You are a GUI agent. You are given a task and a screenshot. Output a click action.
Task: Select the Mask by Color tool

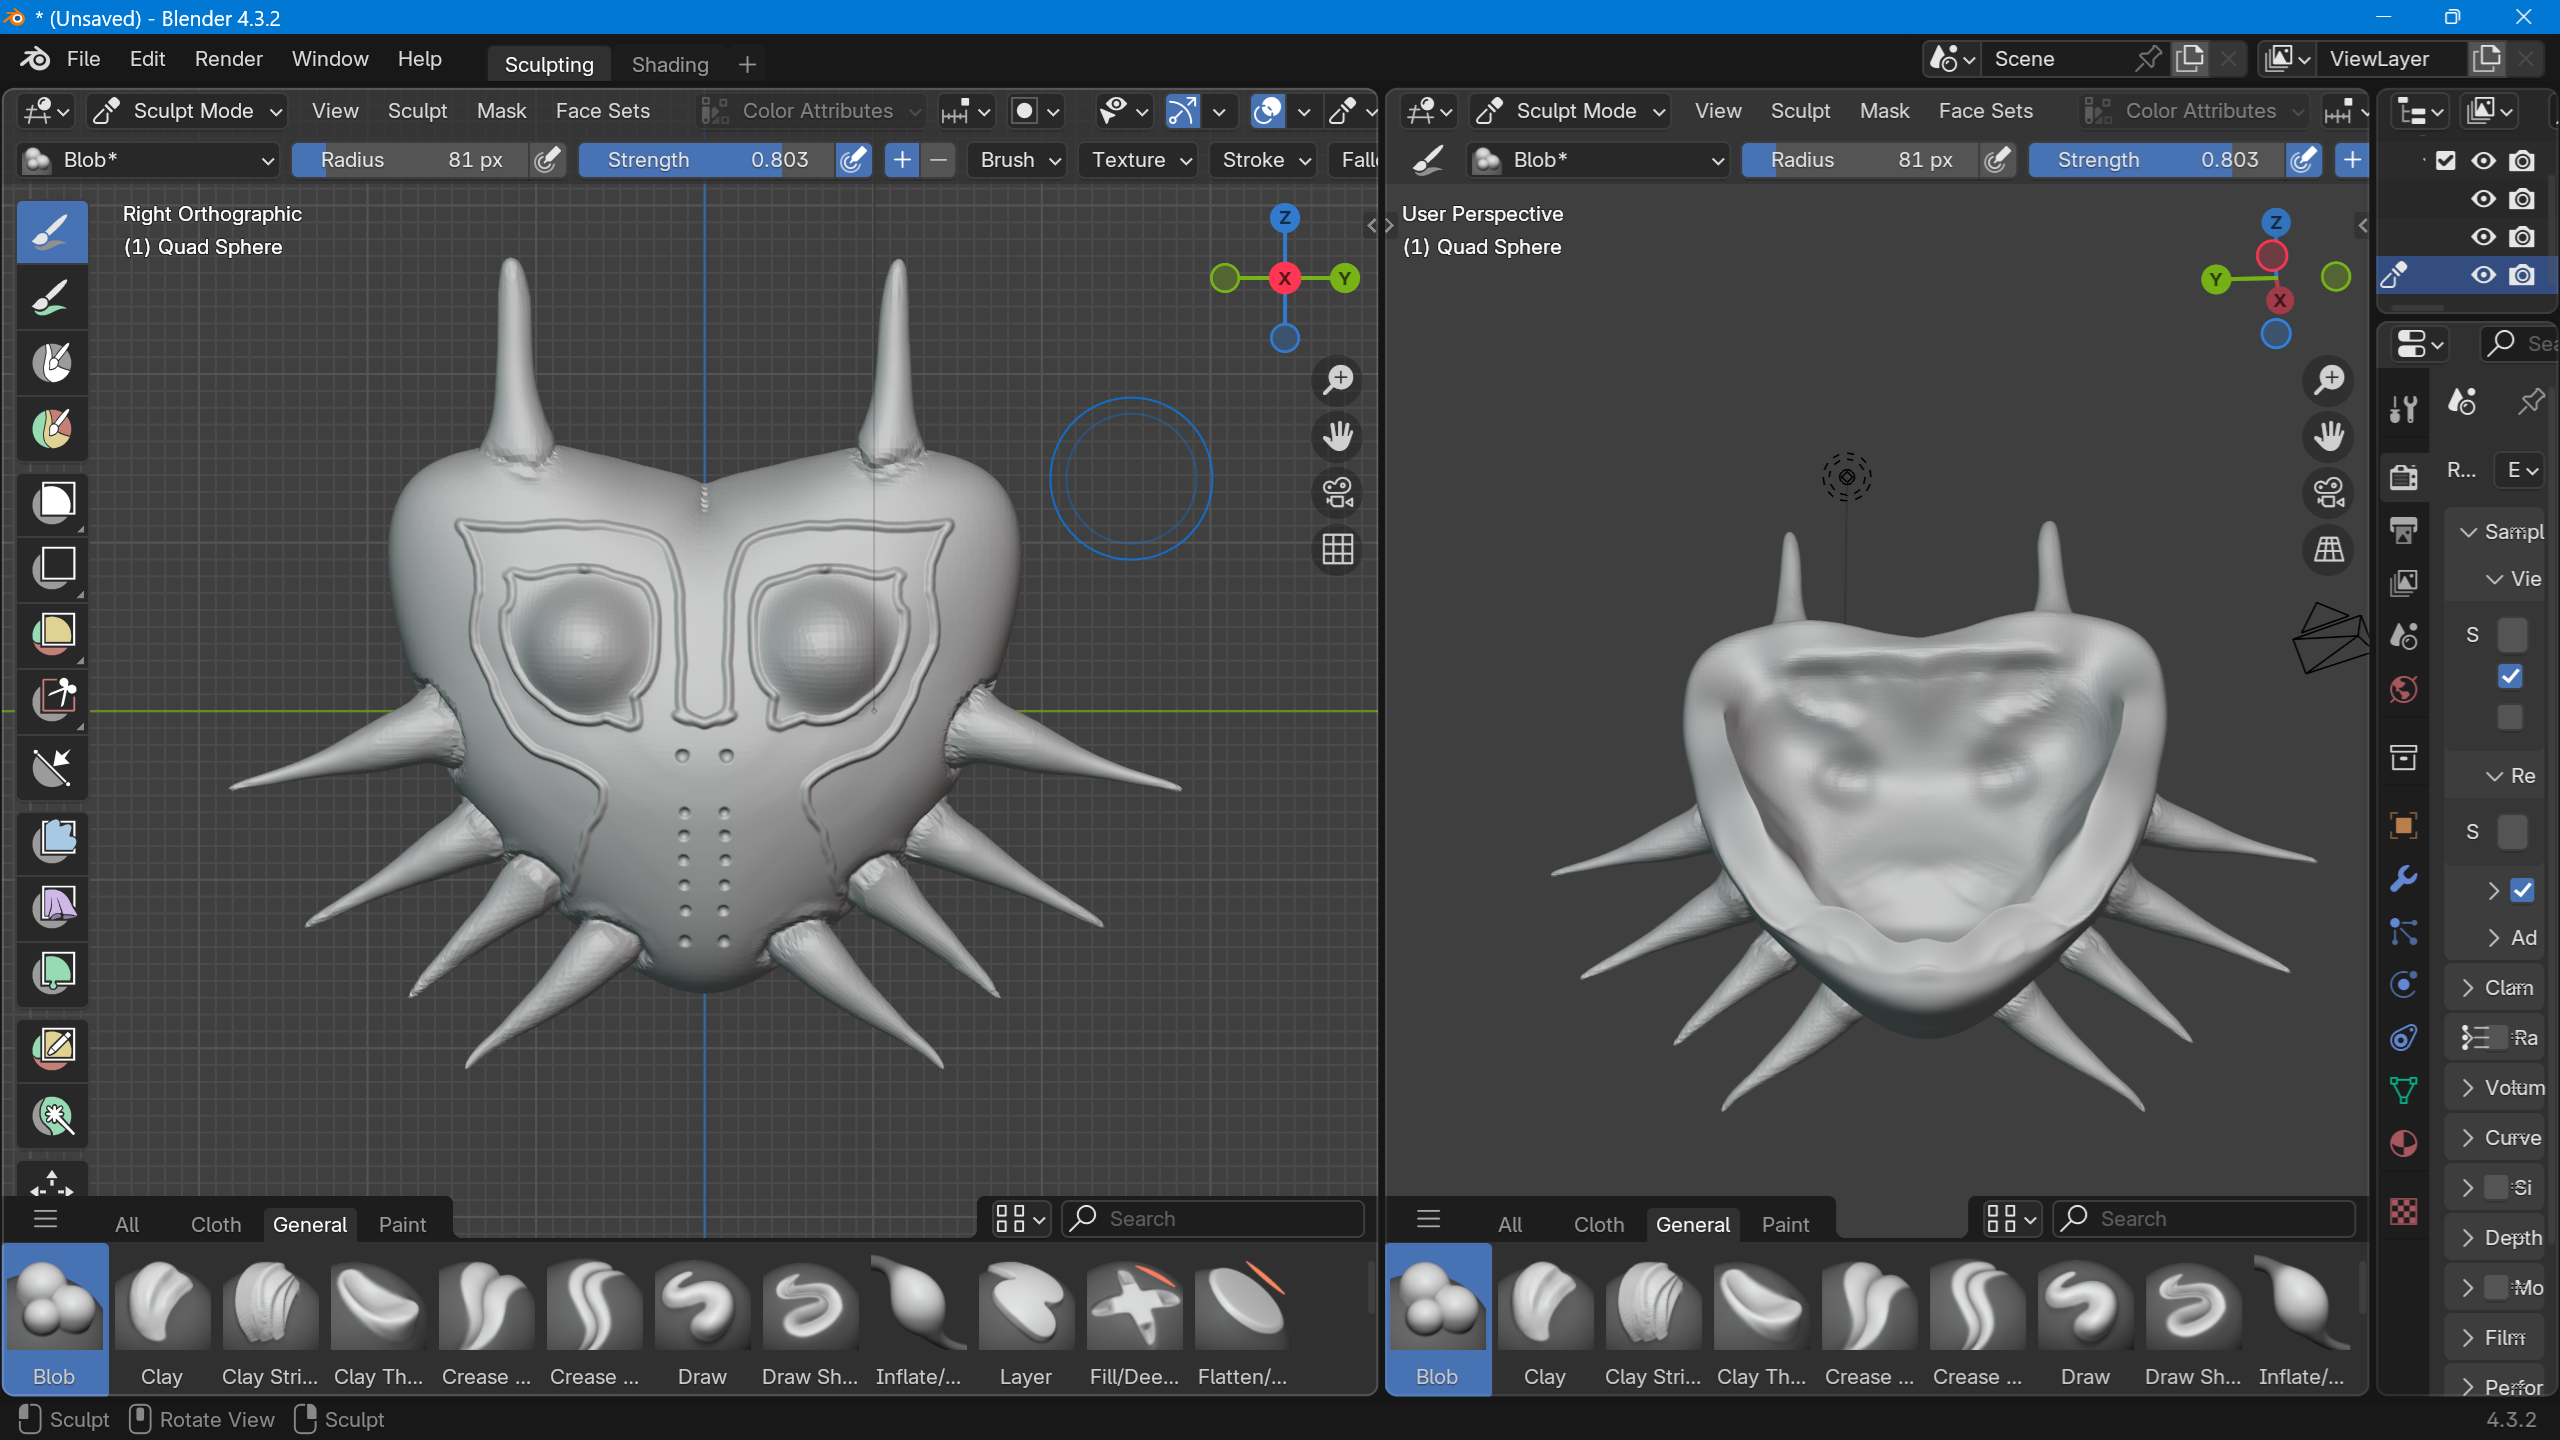[x=52, y=1115]
